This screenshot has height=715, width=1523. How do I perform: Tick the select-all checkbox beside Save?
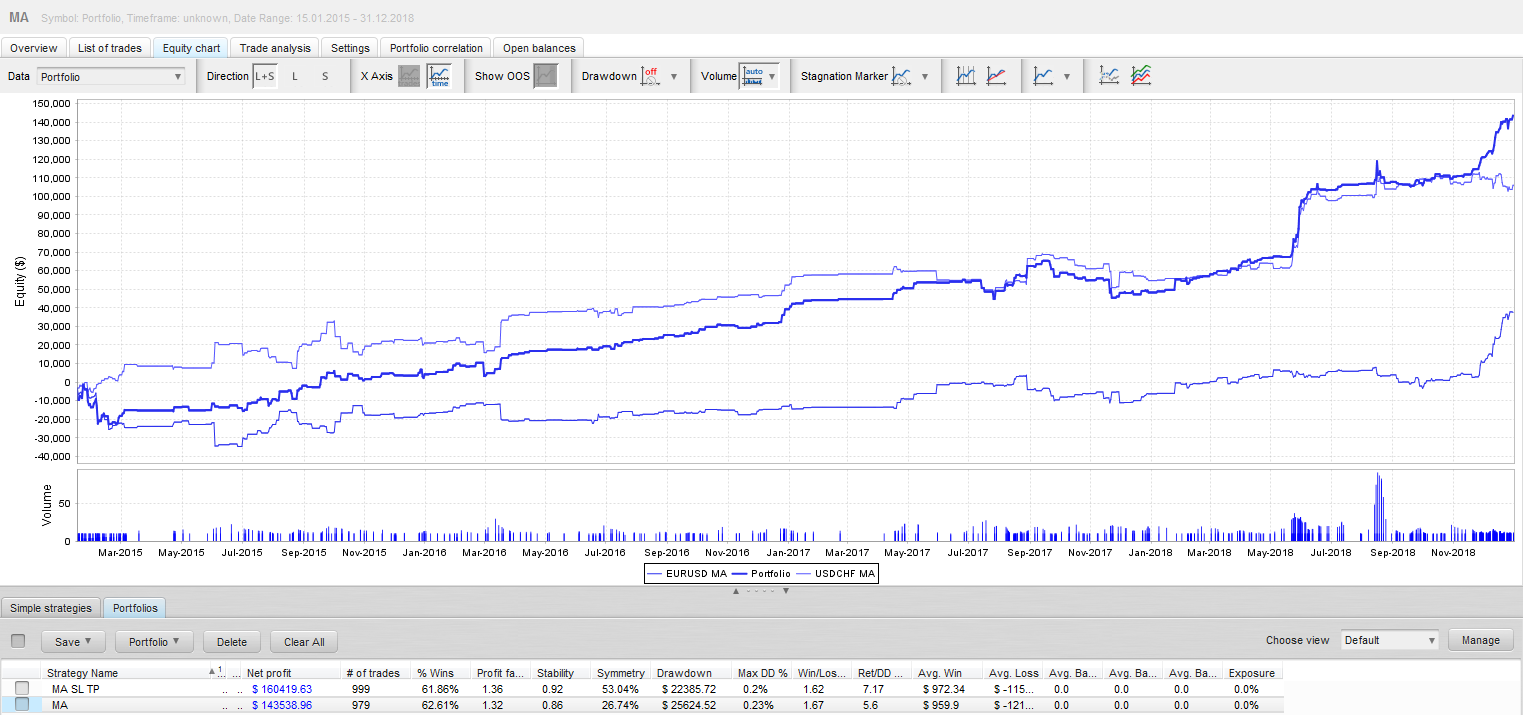[18, 641]
